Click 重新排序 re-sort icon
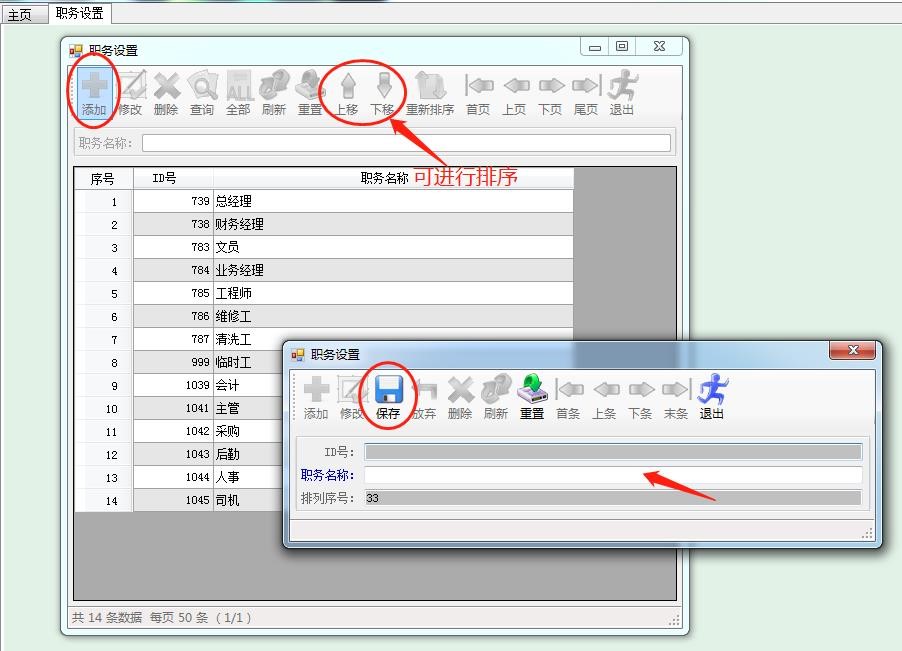The width and height of the screenshot is (902, 651). click(x=430, y=93)
